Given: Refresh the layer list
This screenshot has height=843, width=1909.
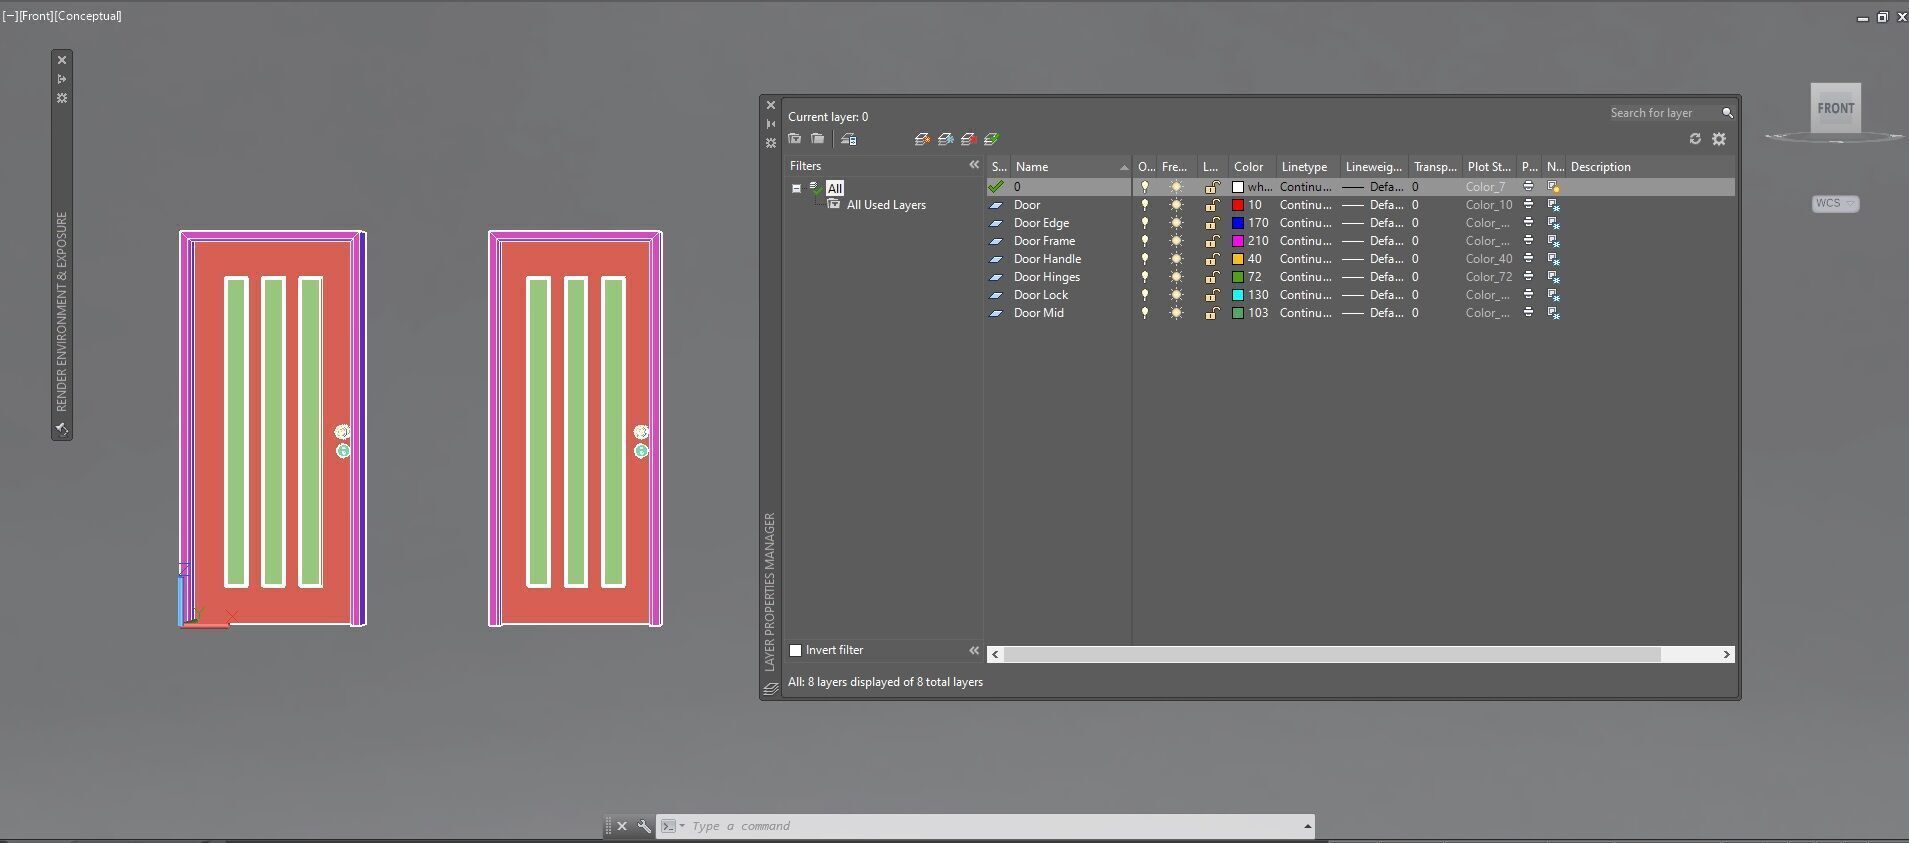Looking at the screenshot, I should coord(1695,139).
